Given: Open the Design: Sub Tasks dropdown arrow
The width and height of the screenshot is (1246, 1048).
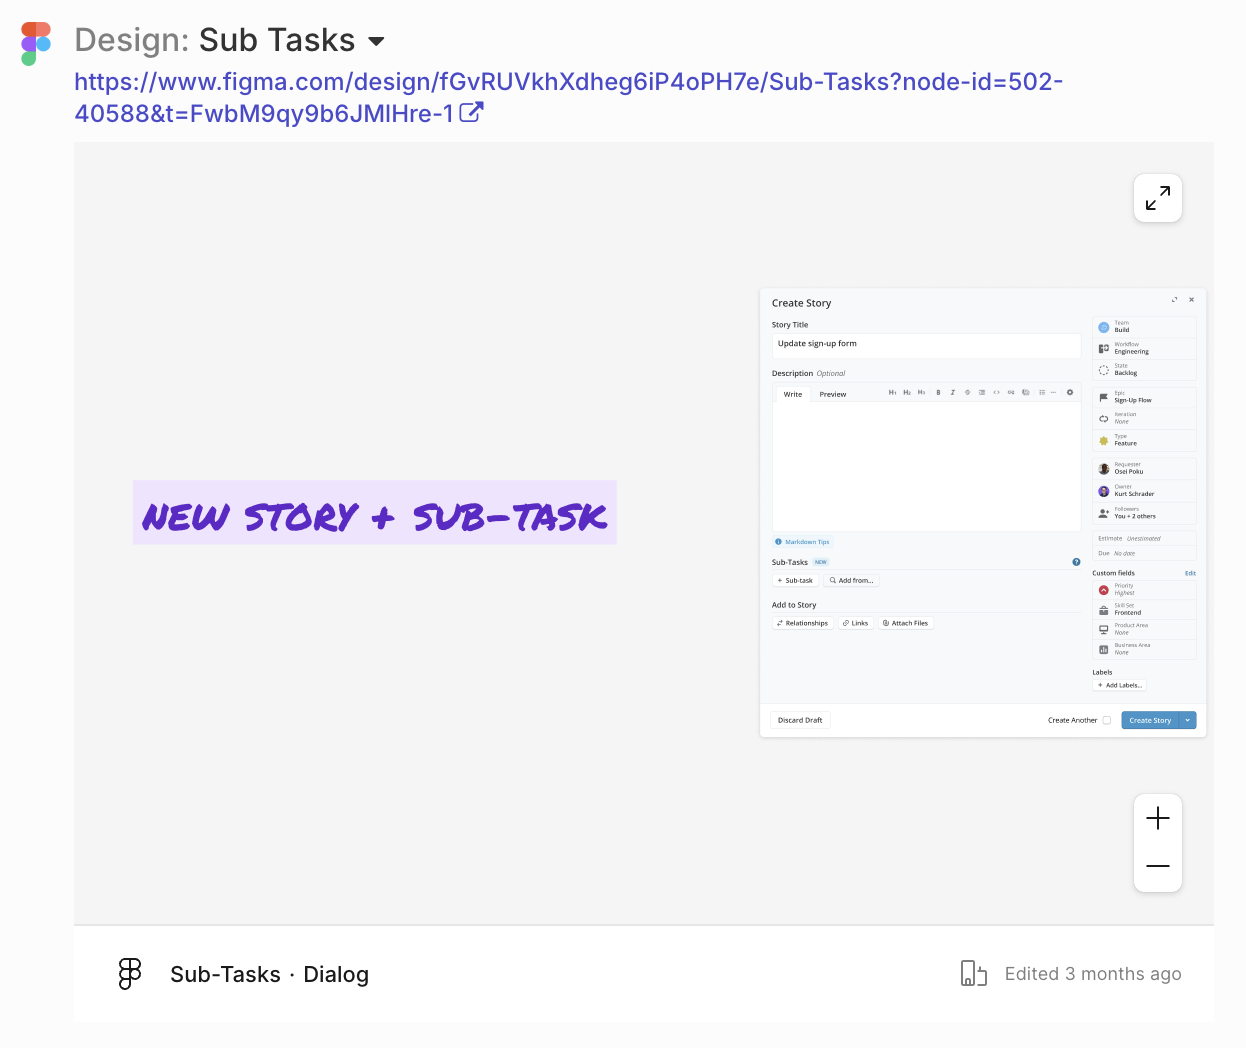Looking at the screenshot, I should [x=376, y=42].
